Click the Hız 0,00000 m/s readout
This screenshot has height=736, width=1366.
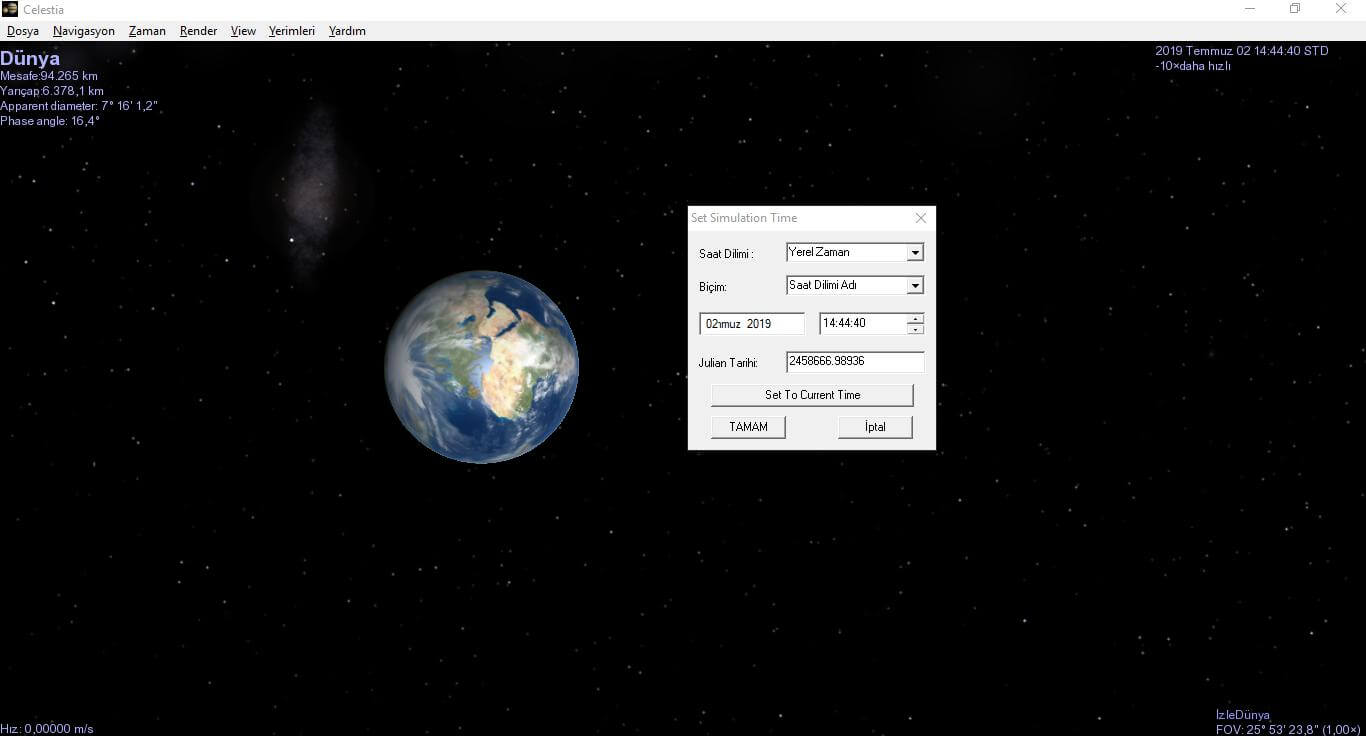47,729
